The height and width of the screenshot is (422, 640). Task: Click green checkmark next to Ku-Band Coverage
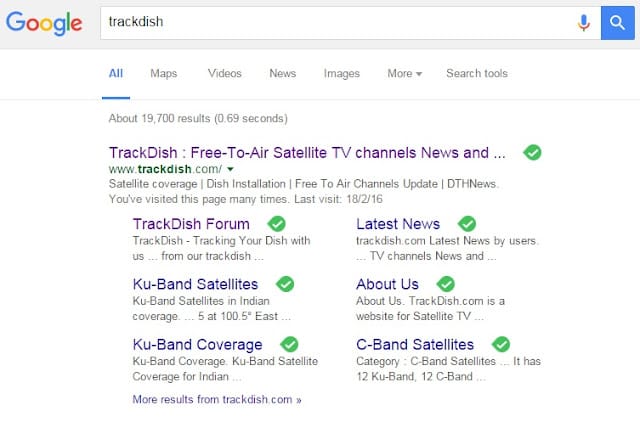[x=290, y=344]
